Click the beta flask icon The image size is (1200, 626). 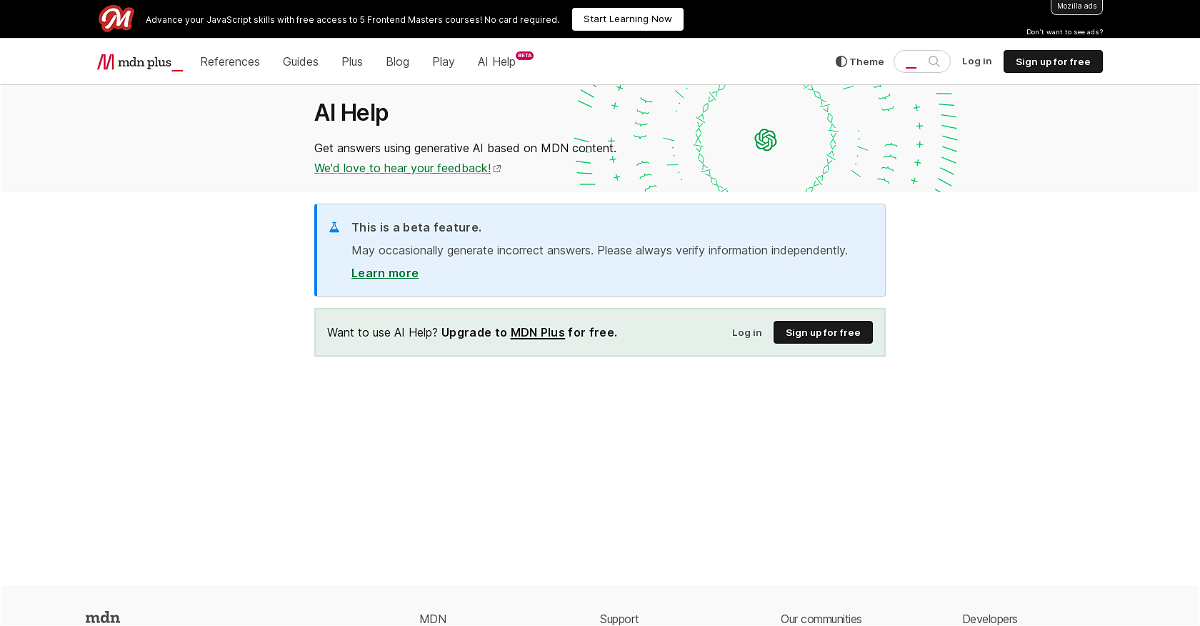335,228
